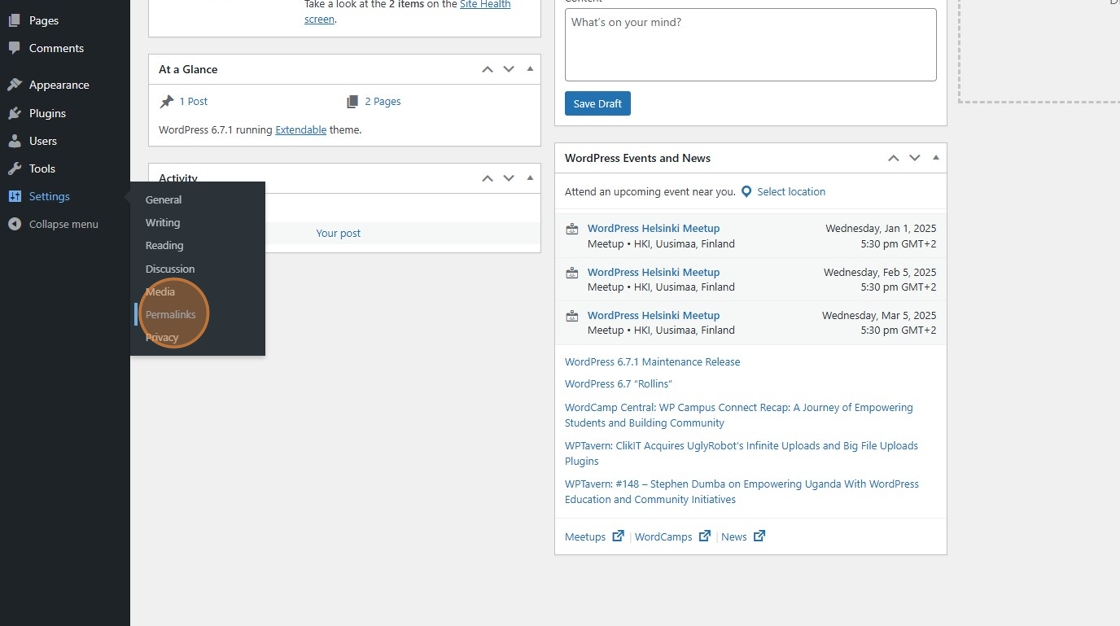The image size is (1120, 626).
Task: Select Permalinks in Settings submenu
Action: coord(170,314)
